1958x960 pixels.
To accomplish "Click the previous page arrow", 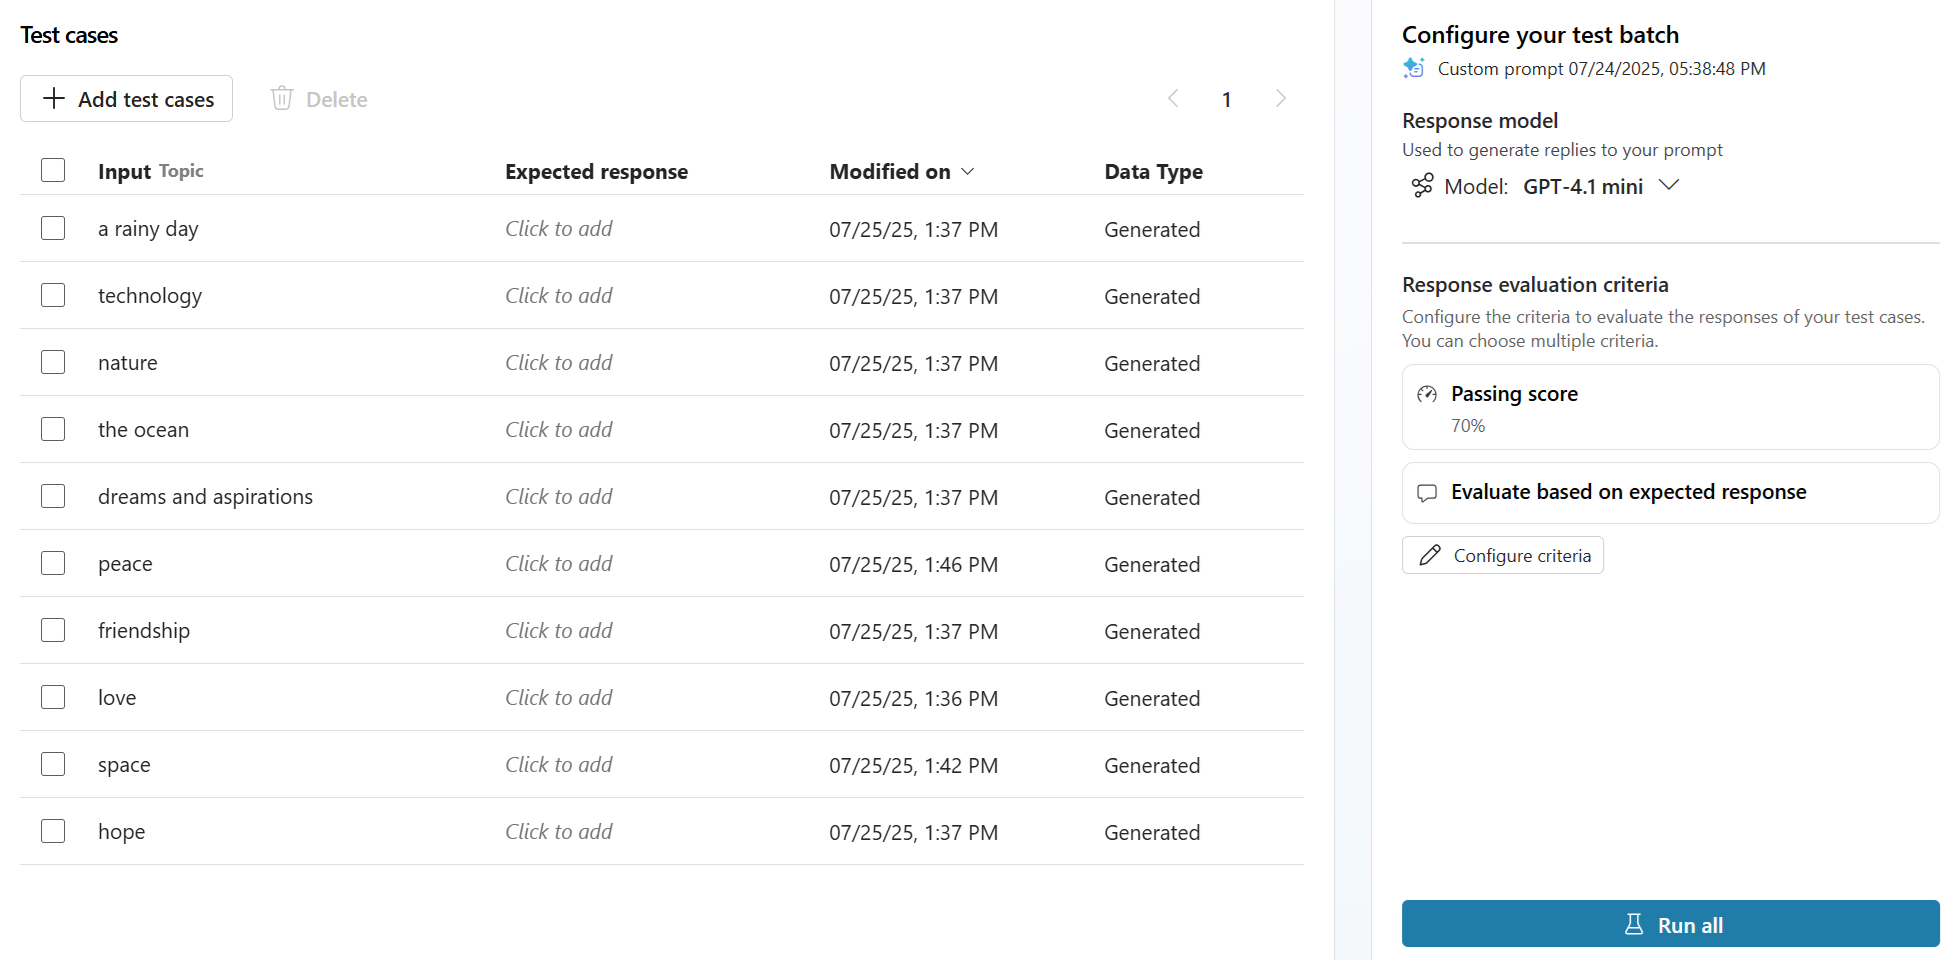I will coord(1173,98).
